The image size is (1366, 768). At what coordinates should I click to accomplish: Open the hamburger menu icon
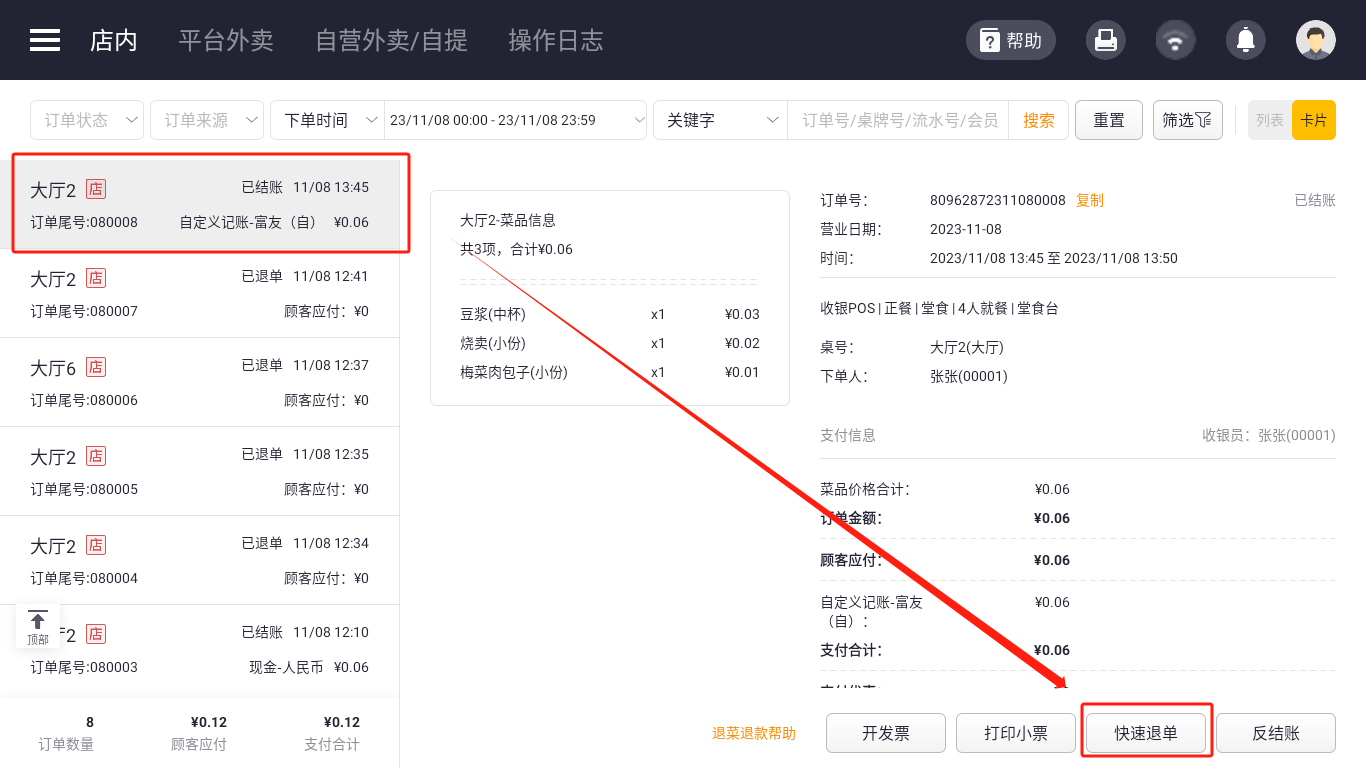(45, 40)
